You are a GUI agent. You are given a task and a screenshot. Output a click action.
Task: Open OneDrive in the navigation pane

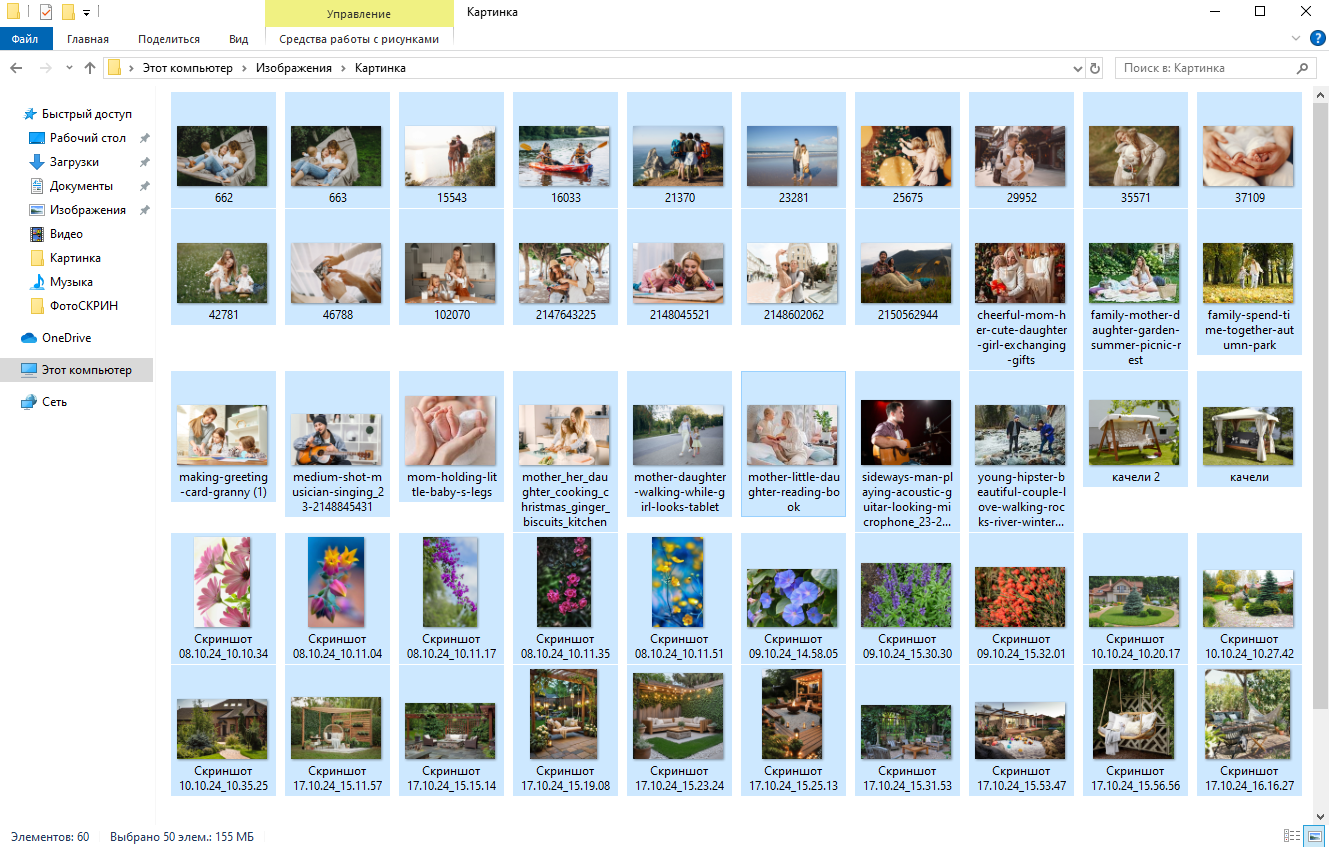(66, 338)
